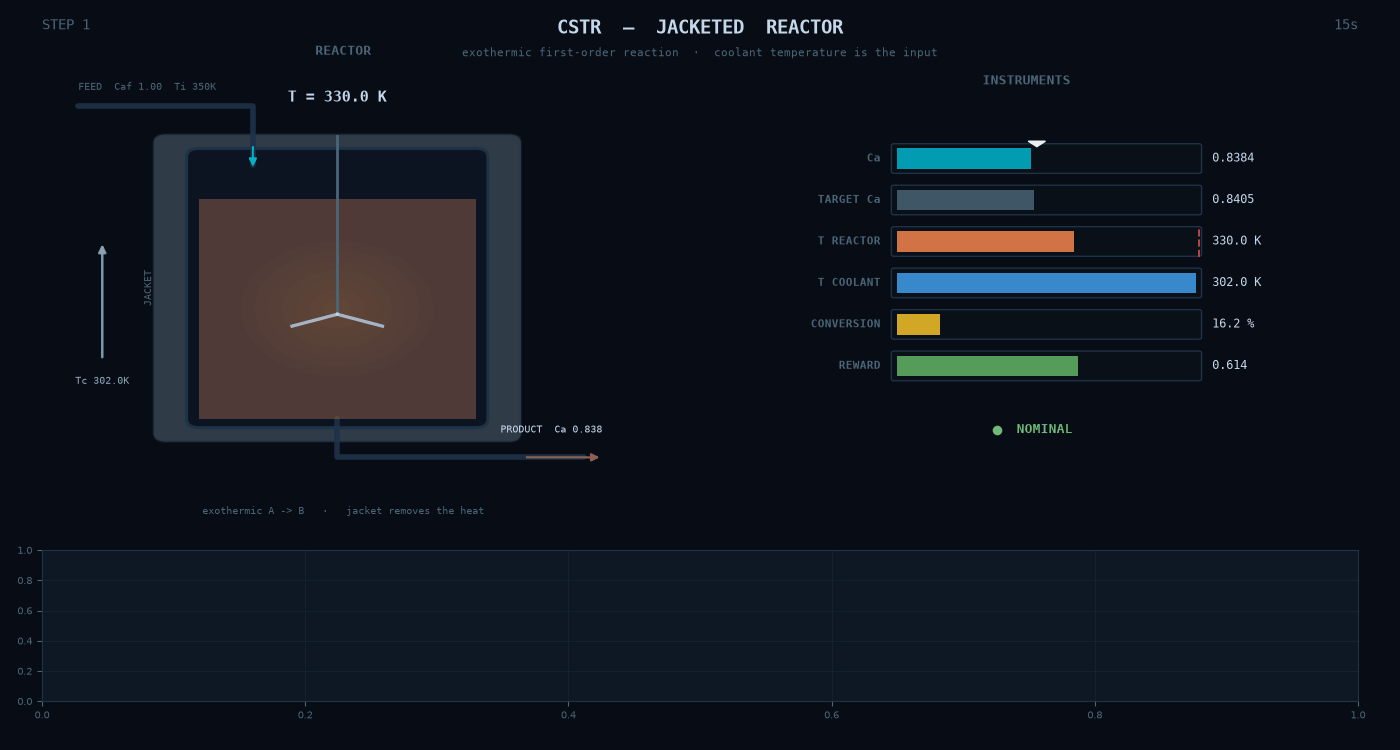Click the coolant jacket upward arrow
Screen dimensions: 1400x750
pyautogui.click(x=102, y=301)
